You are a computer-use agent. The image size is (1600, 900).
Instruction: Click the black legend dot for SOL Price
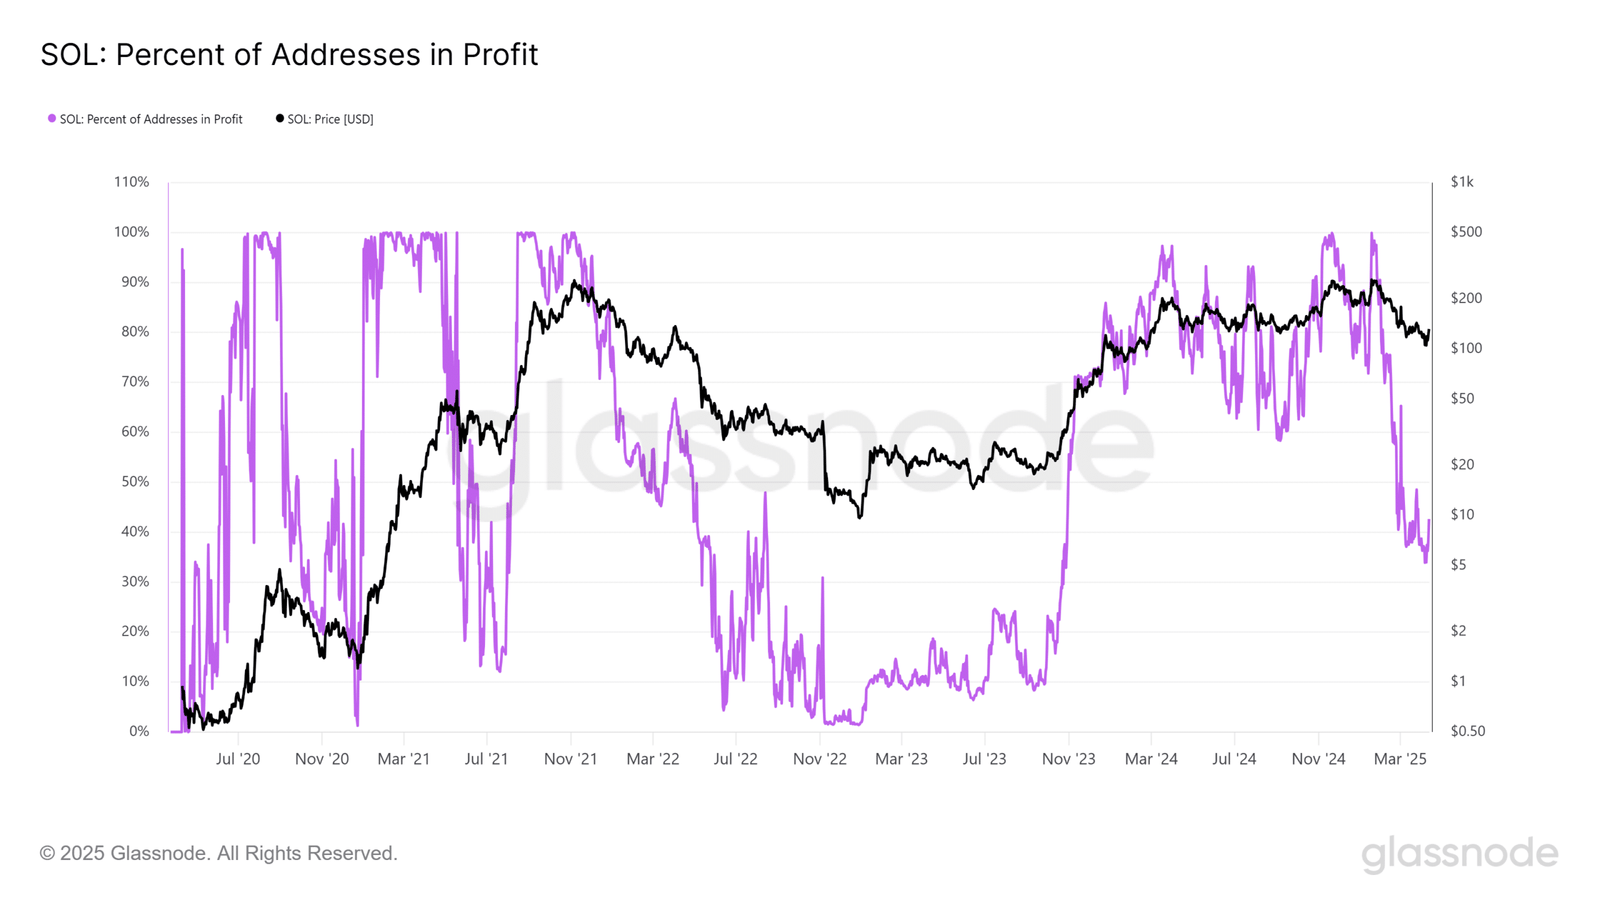point(280,119)
